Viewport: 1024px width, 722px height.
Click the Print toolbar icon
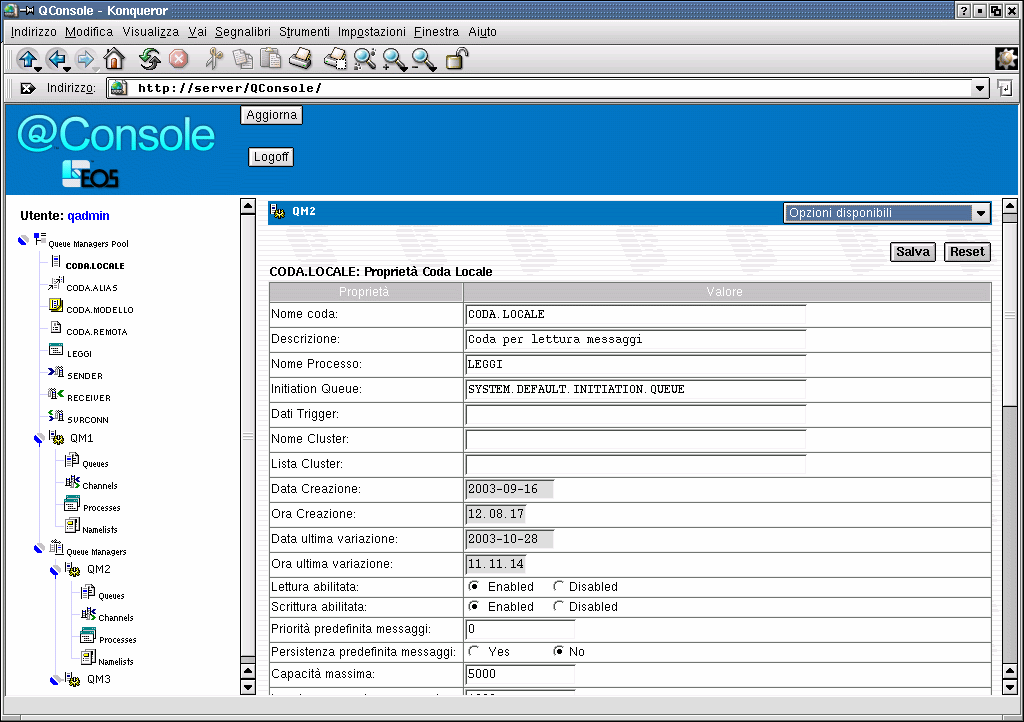300,60
